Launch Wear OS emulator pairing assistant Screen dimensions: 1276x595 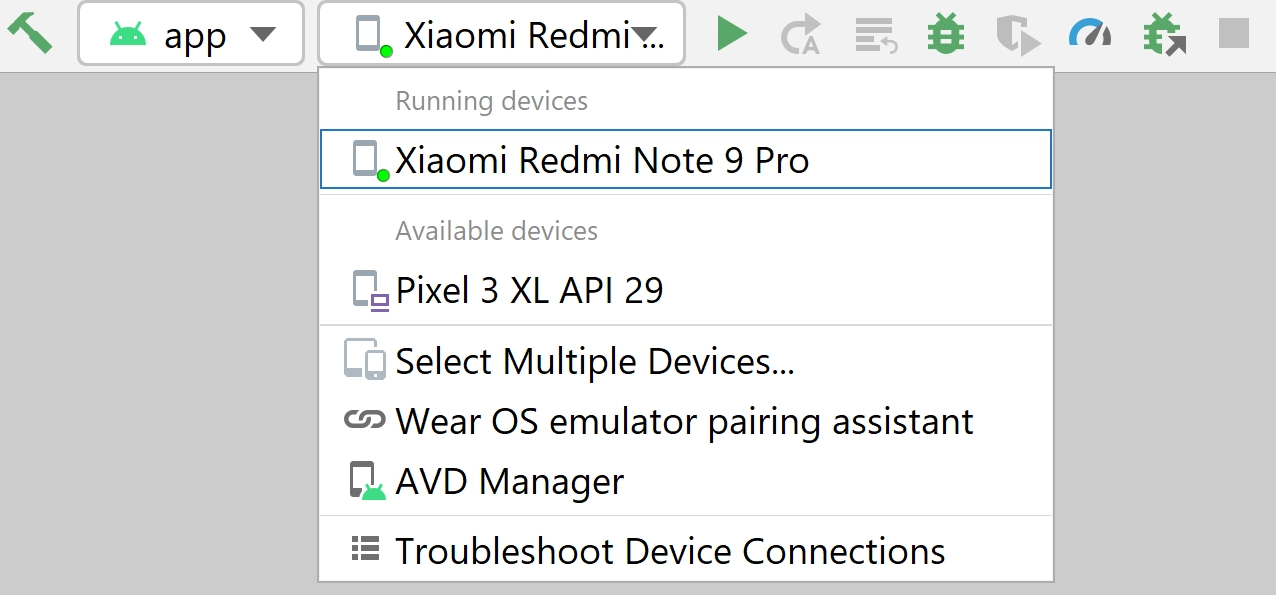[x=684, y=421]
